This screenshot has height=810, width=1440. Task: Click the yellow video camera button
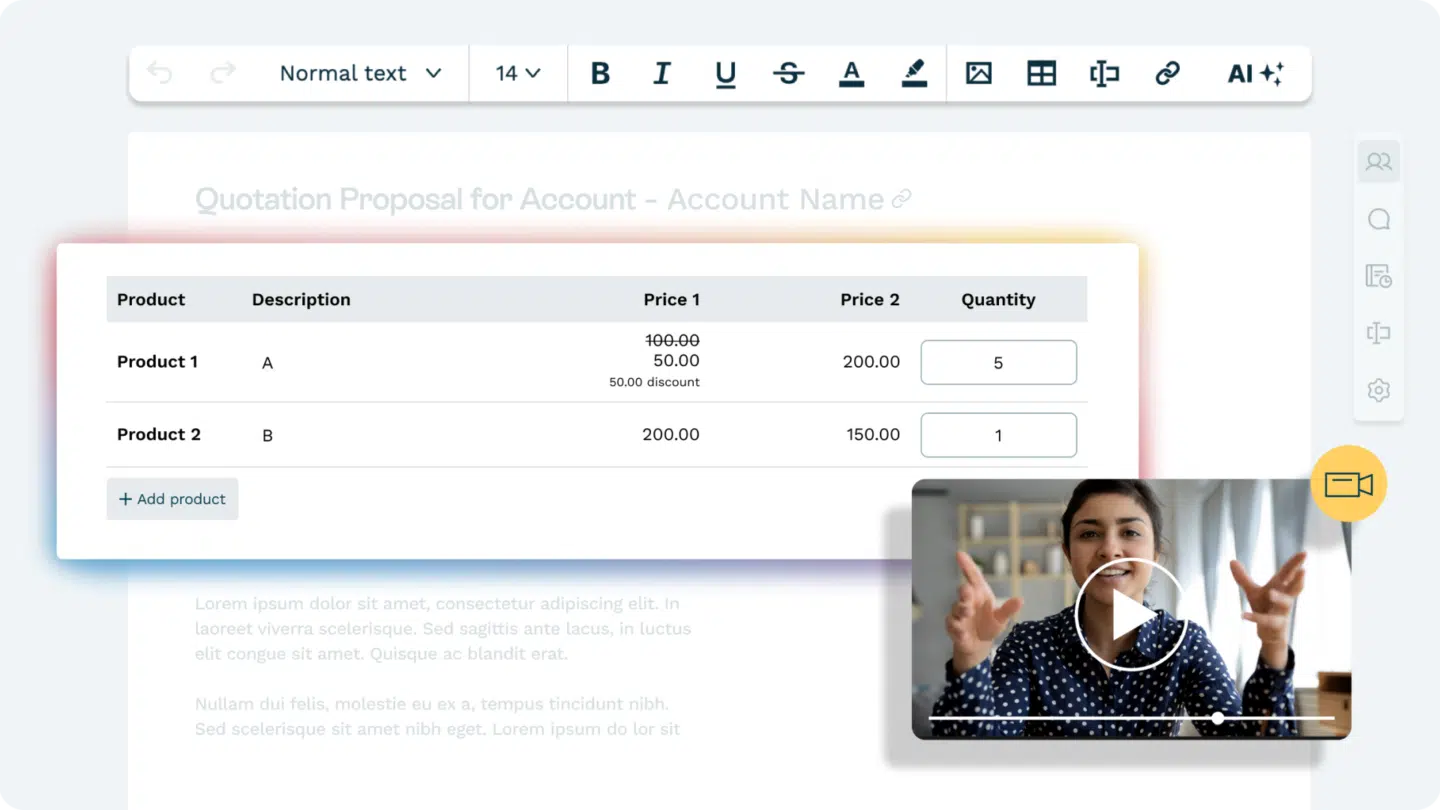coord(1348,484)
